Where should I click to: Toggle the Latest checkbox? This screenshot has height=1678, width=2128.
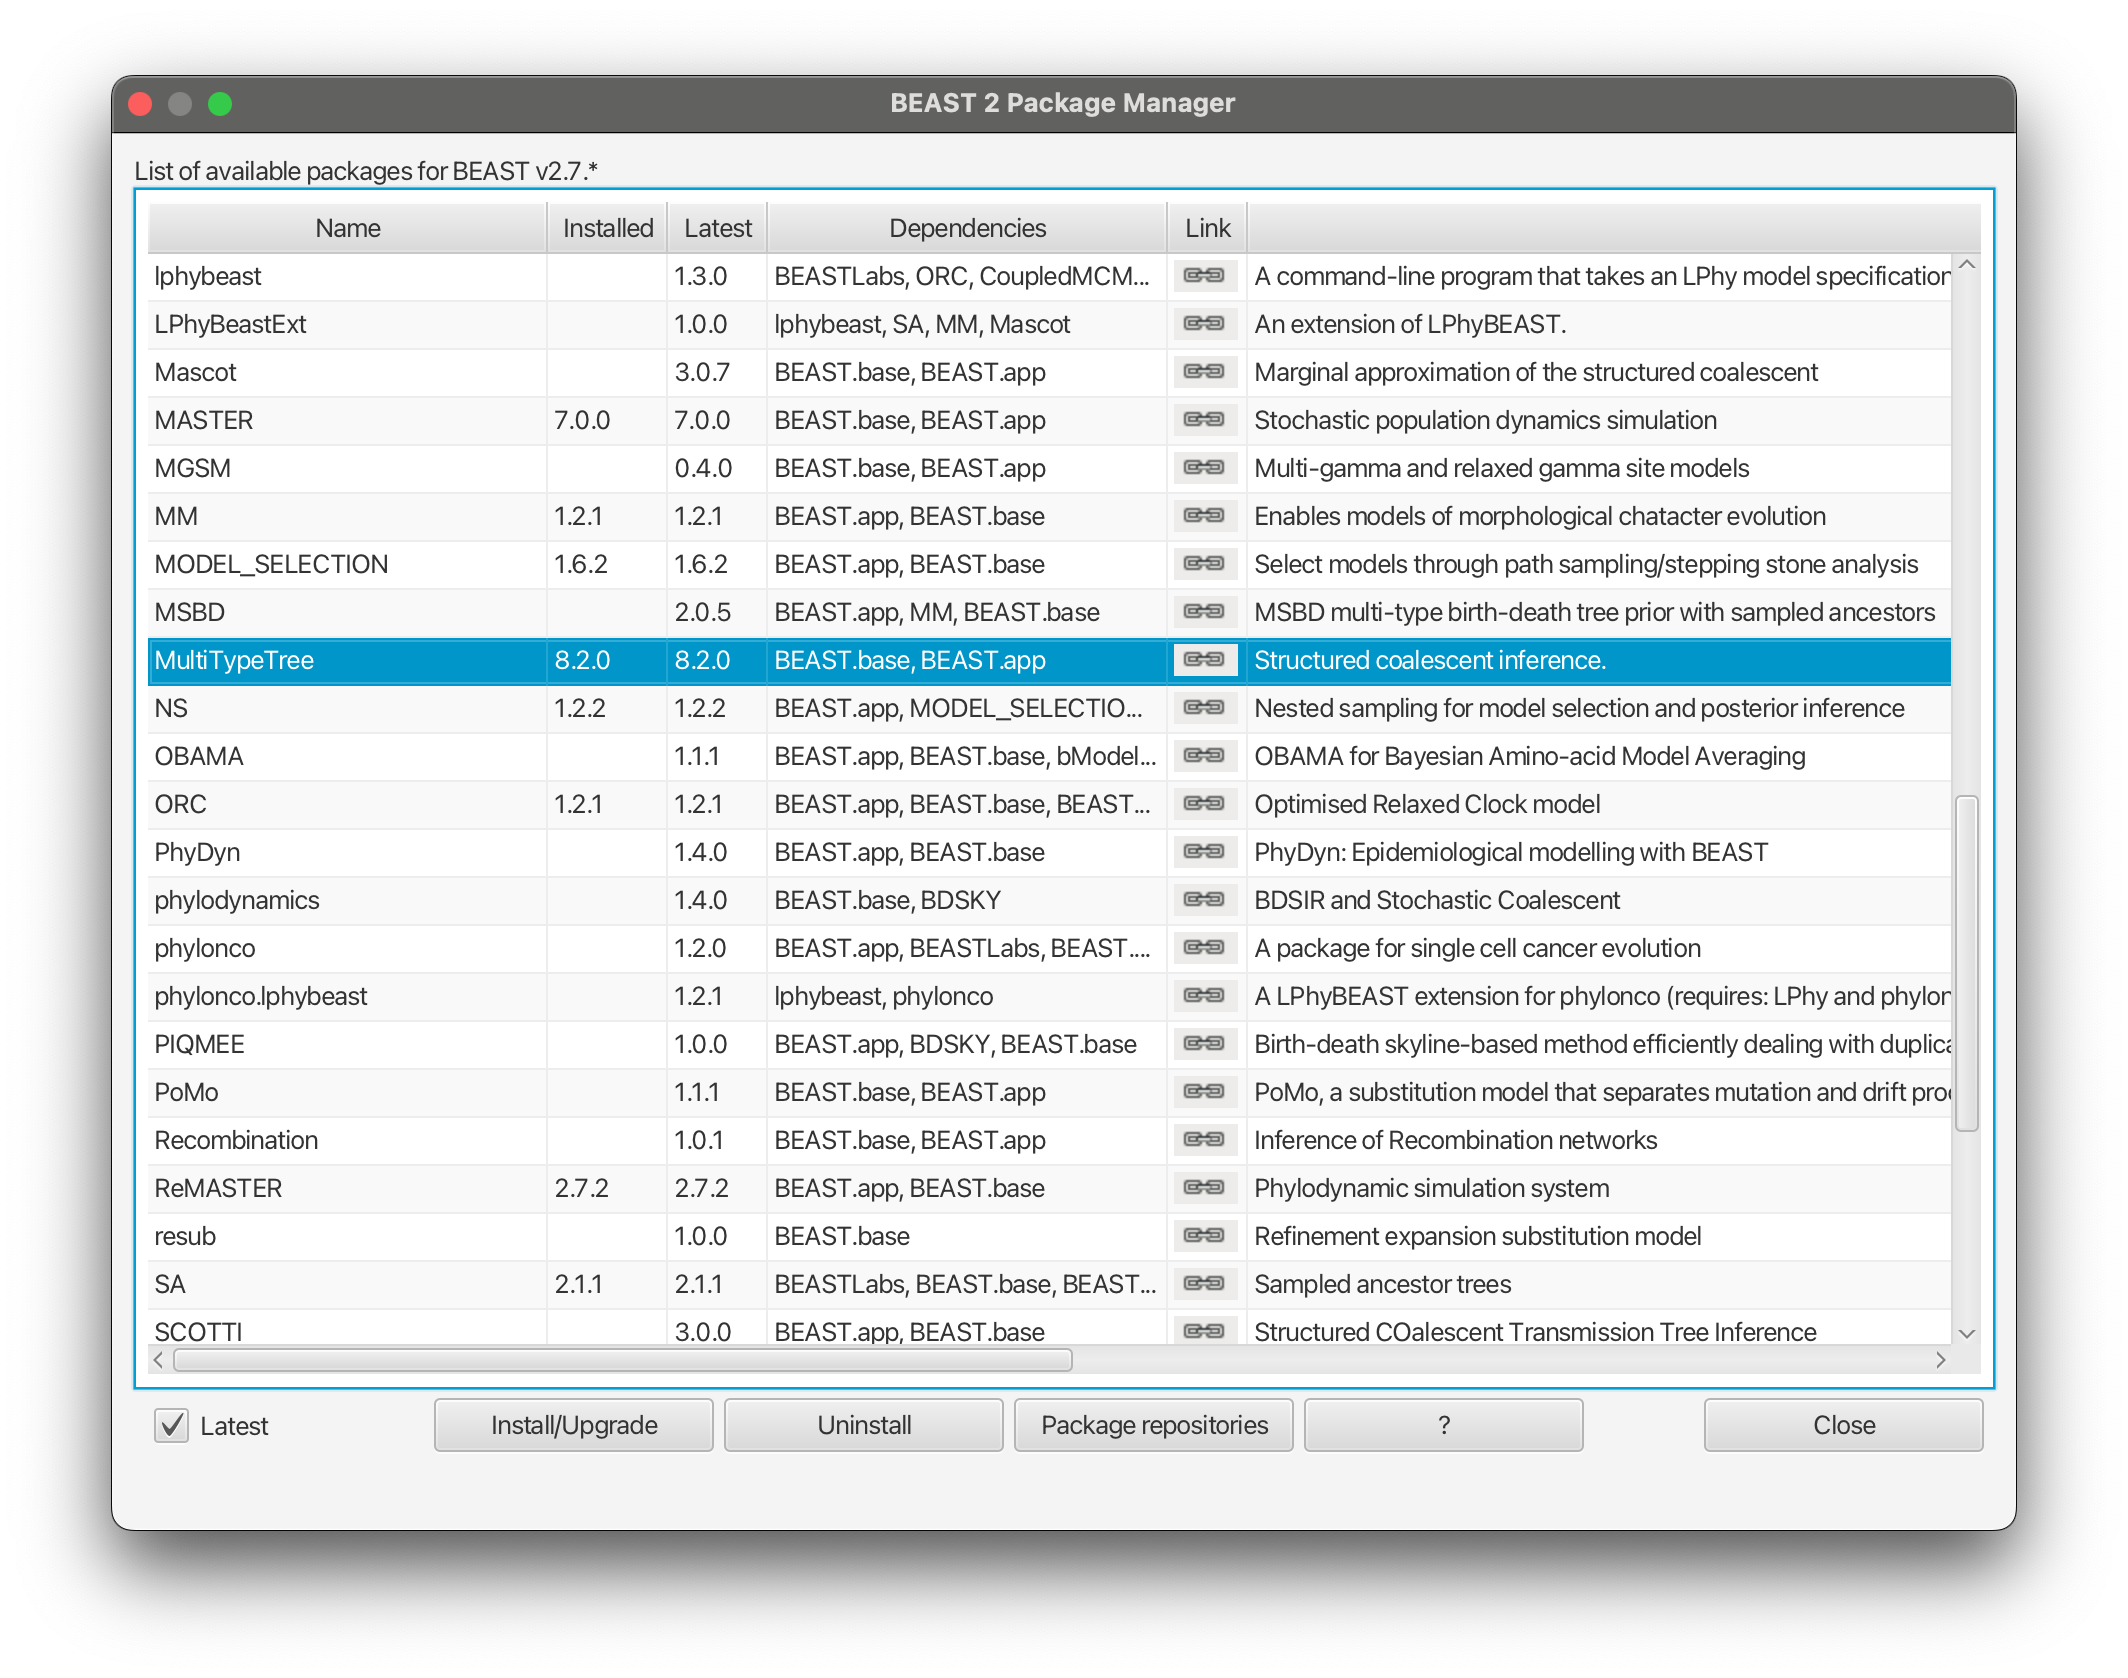[x=172, y=1425]
